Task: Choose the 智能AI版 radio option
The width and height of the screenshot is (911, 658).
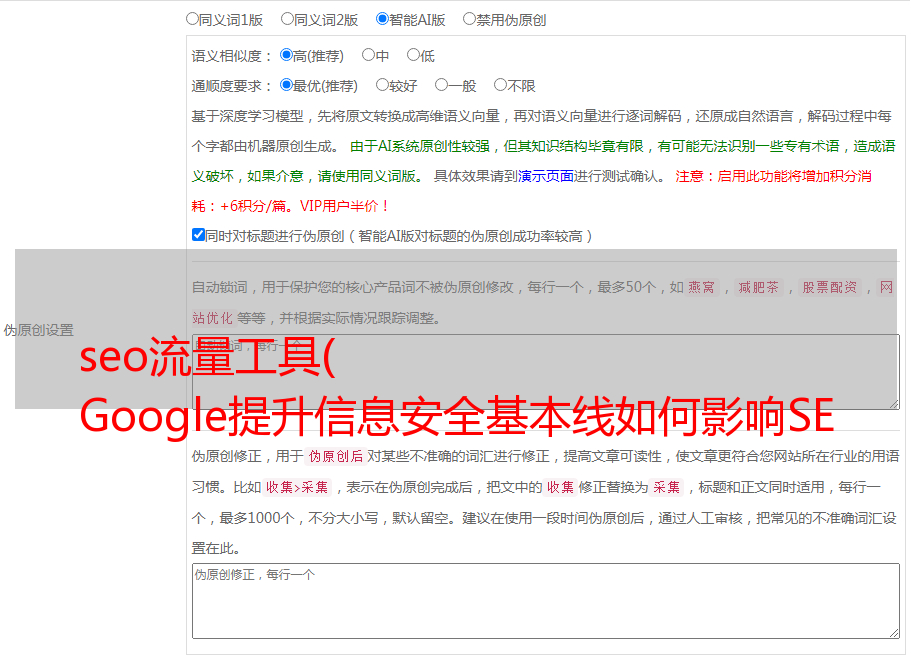Action: tap(382, 19)
